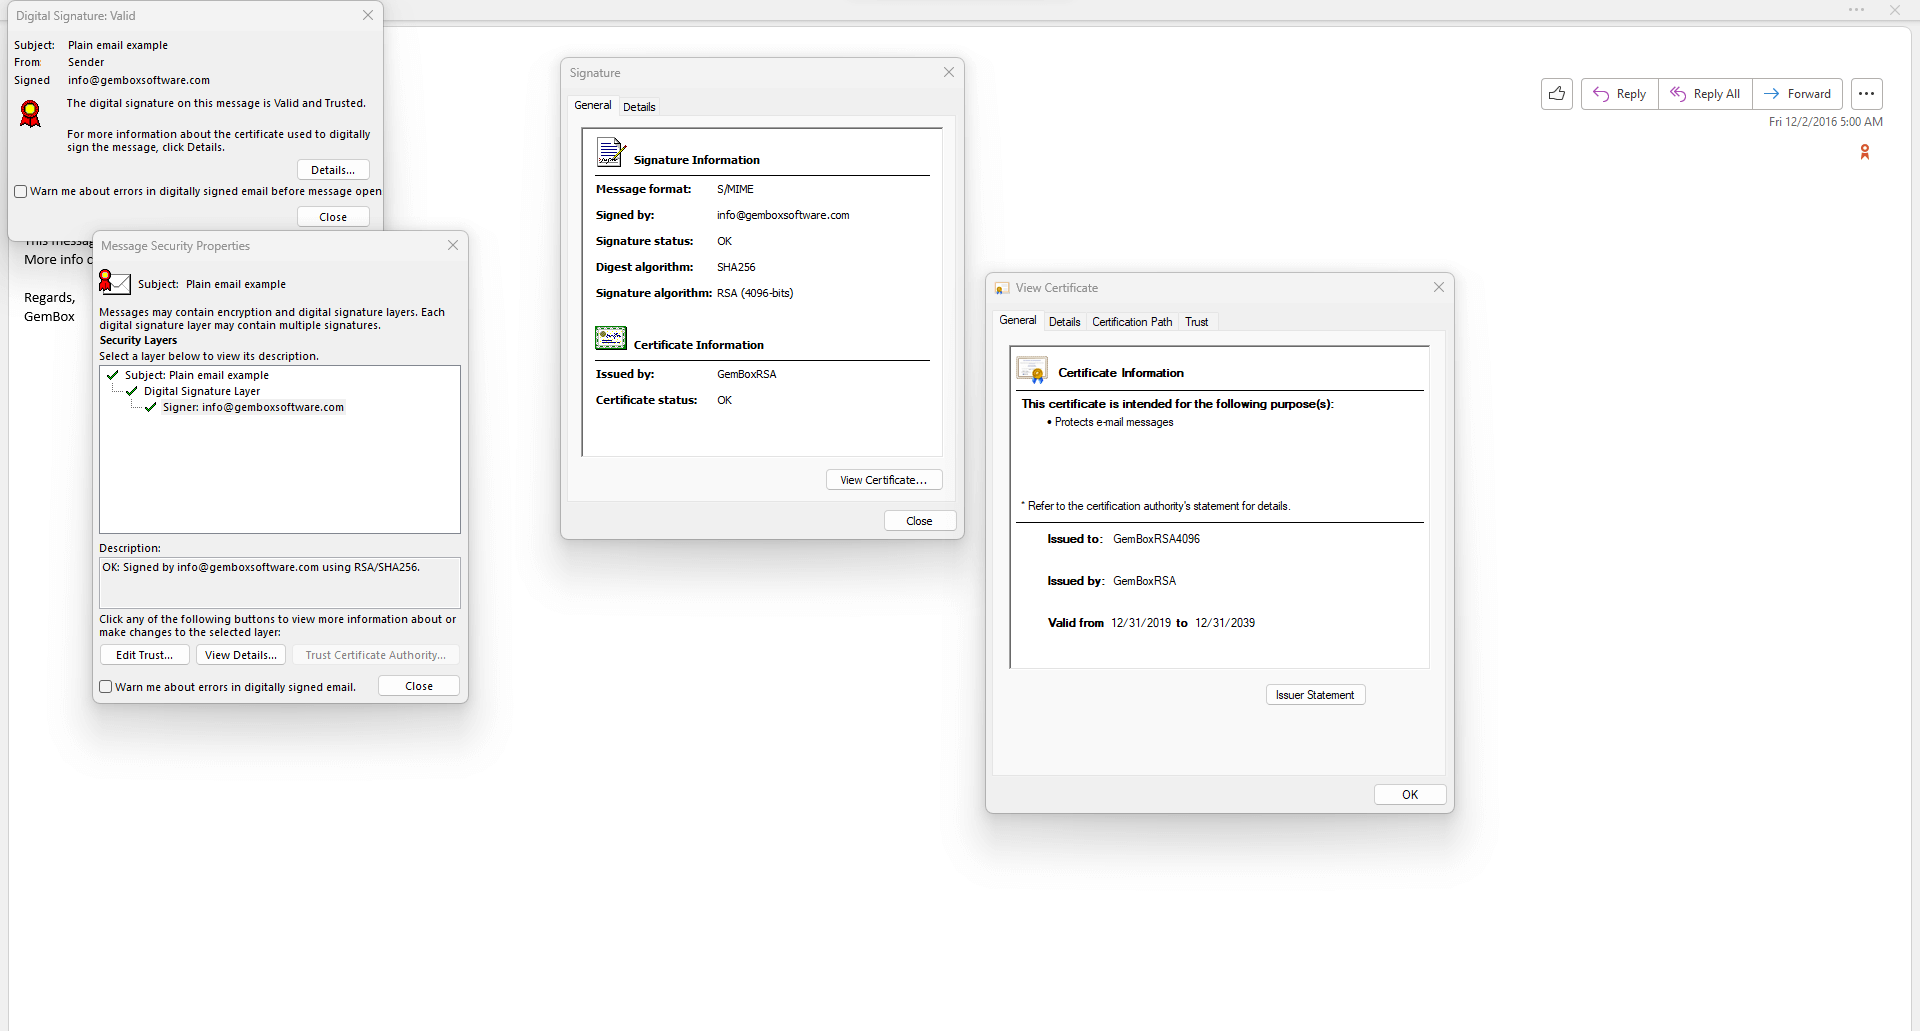The image size is (1920, 1031).
Task: Click the Description text box
Action: pyautogui.click(x=279, y=582)
